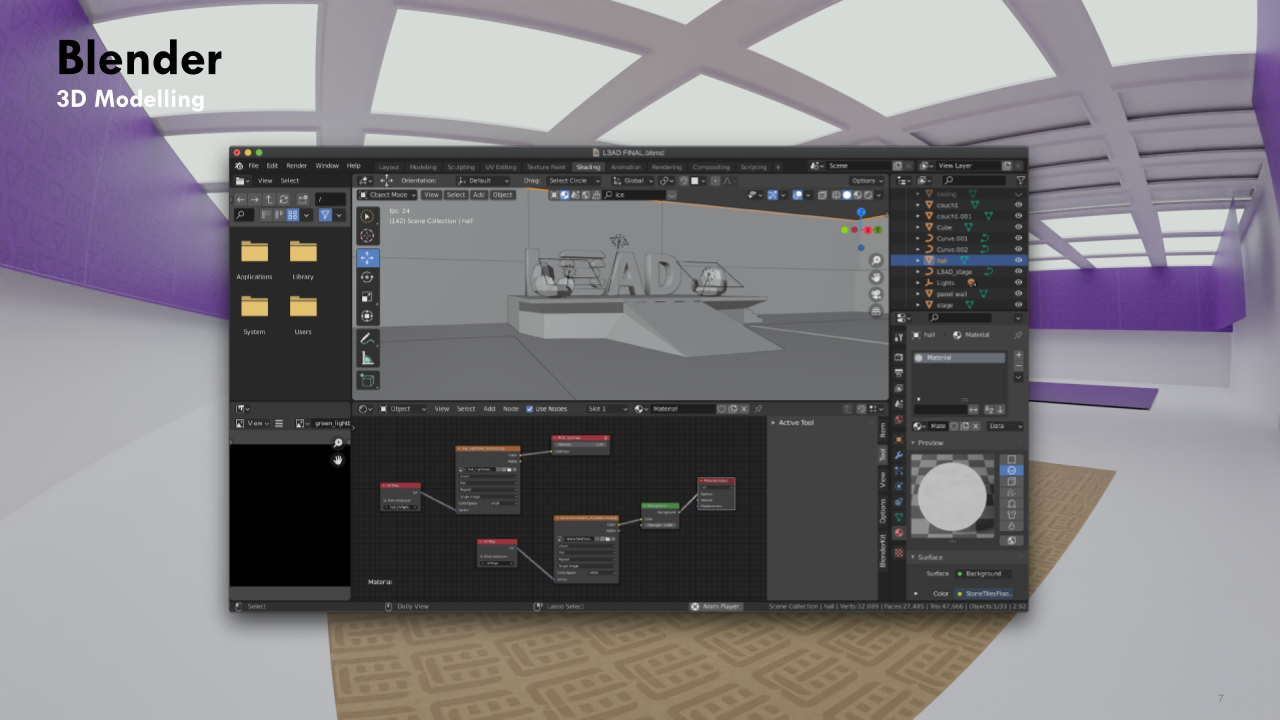
Task: Create a new folder in file browser
Action: [303, 199]
